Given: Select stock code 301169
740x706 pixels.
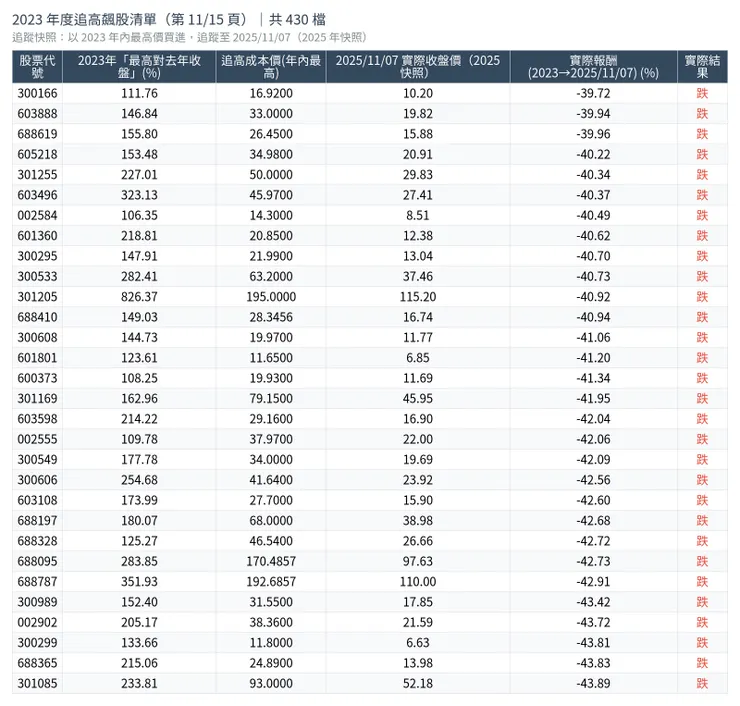Looking at the screenshot, I should [x=37, y=398].
